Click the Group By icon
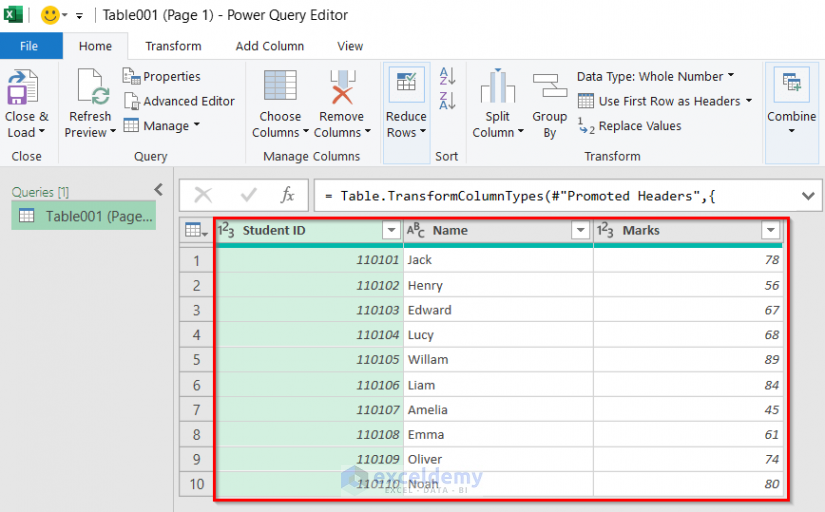The width and height of the screenshot is (825, 512). (x=549, y=86)
